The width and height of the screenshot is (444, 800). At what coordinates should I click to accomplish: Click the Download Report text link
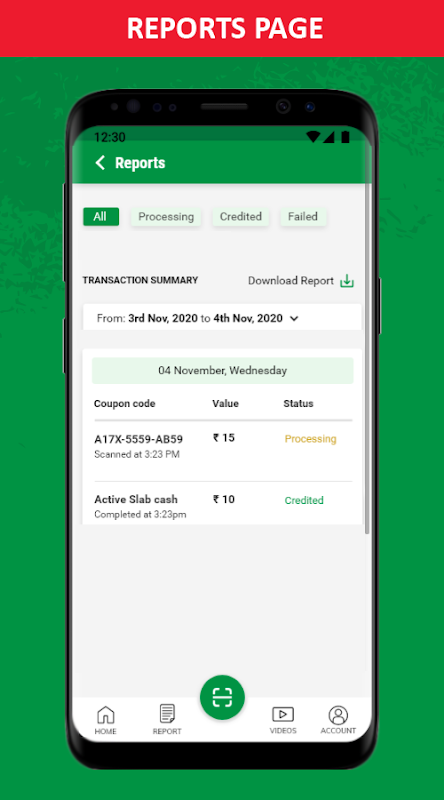coord(291,281)
